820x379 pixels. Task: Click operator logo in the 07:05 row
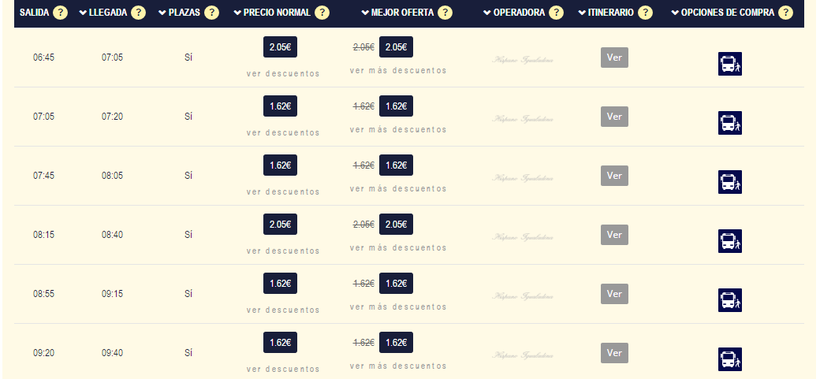pyautogui.click(x=522, y=119)
